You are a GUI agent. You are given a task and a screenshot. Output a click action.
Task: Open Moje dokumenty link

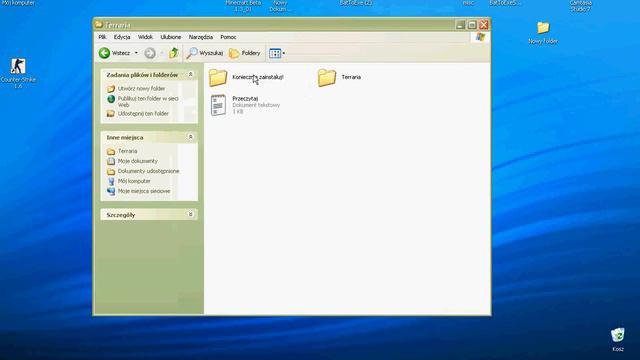(x=138, y=161)
